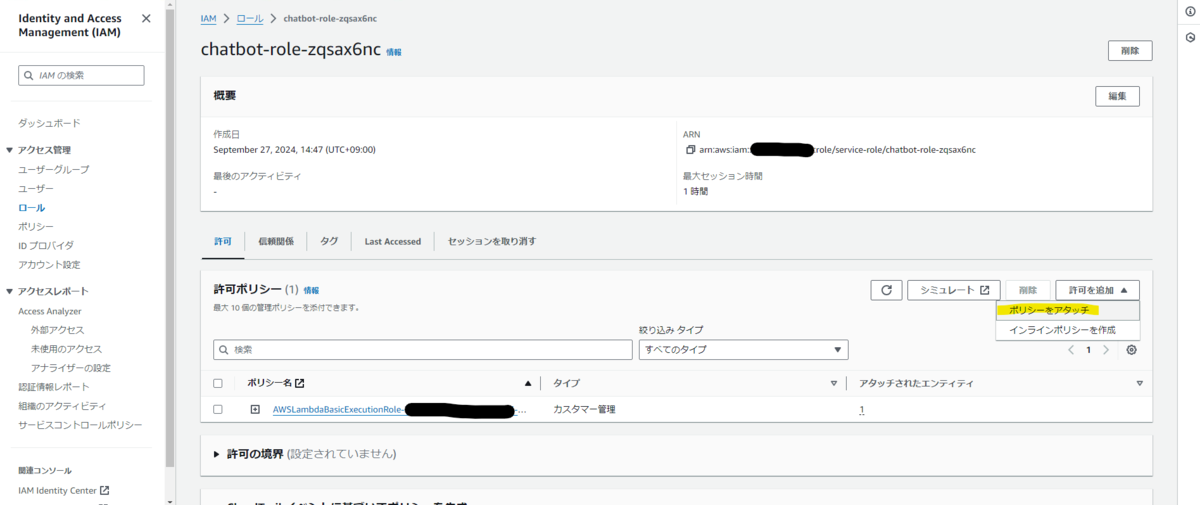This screenshot has height=505, width=1200.
Task: Open external link icon beside ポリシー名 header
Action: coord(300,383)
